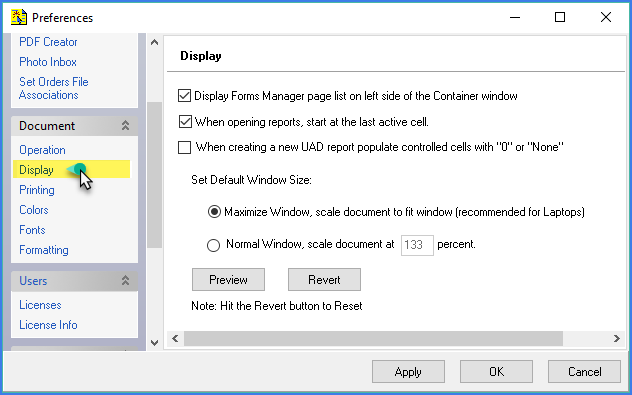Open the Photo Inbox preferences
The height and width of the screenshot is (395, 632).
point(48,62)
